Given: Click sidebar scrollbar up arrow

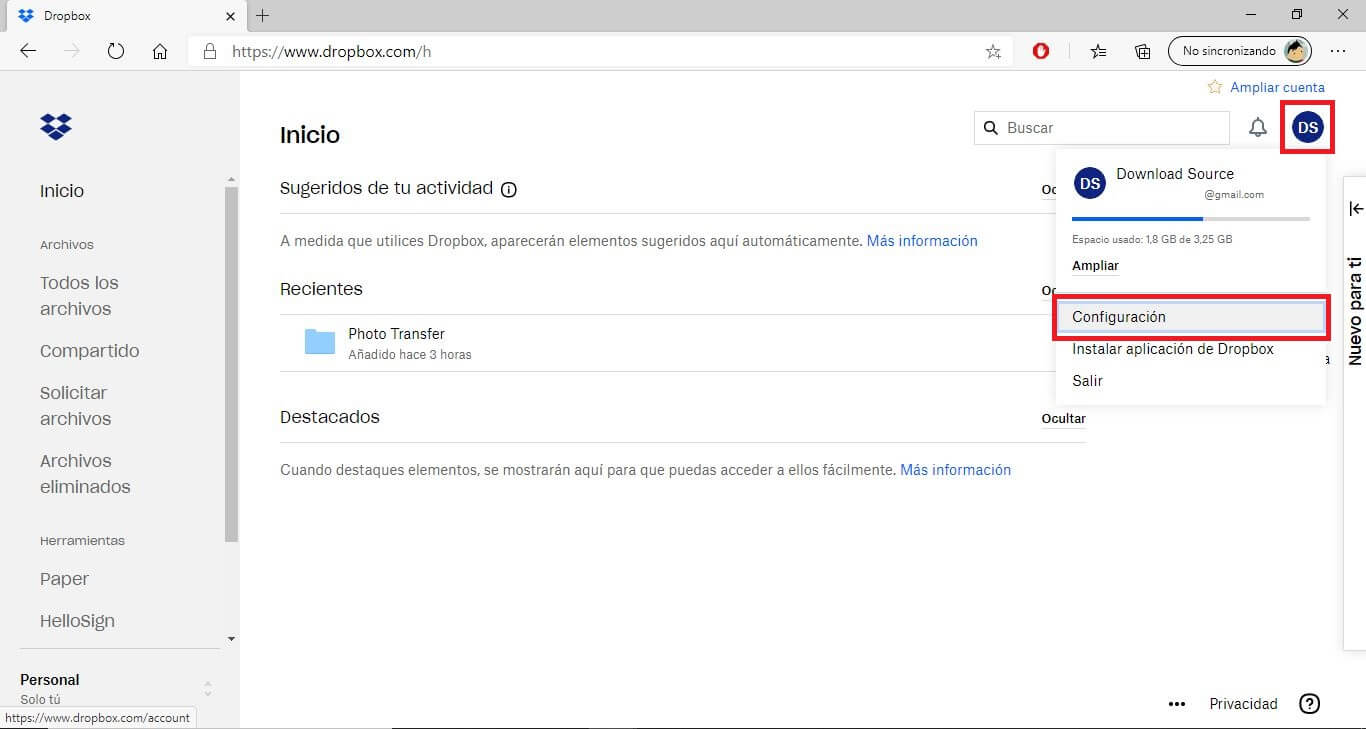Looking at the screenshot, I should click(x=232, y=180).
